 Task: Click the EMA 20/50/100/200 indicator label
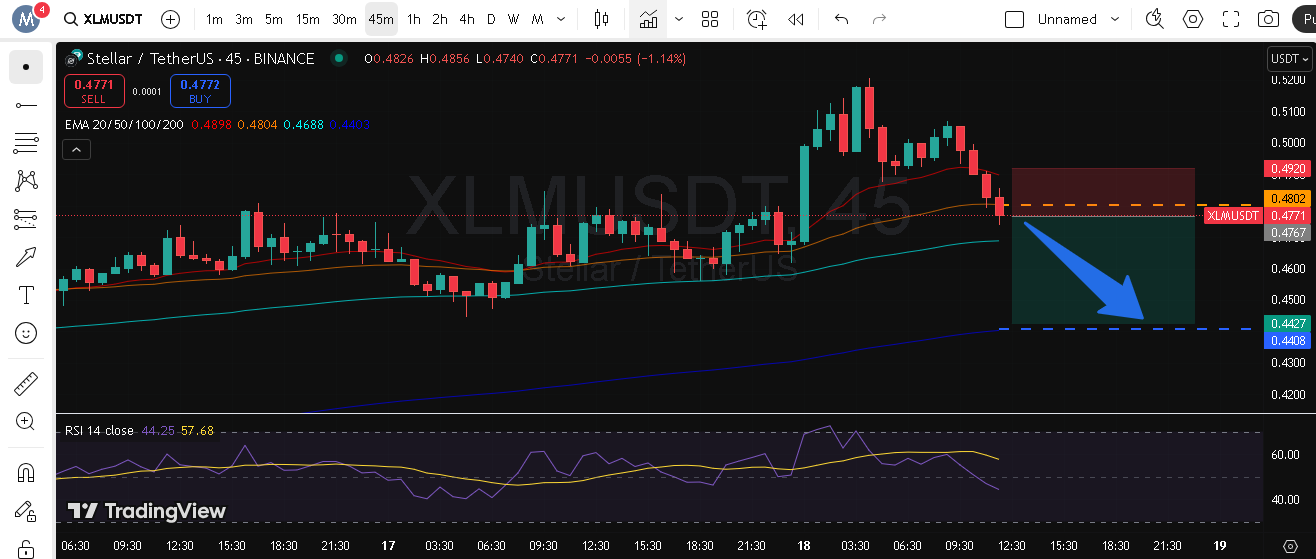[x=124, y=125]
